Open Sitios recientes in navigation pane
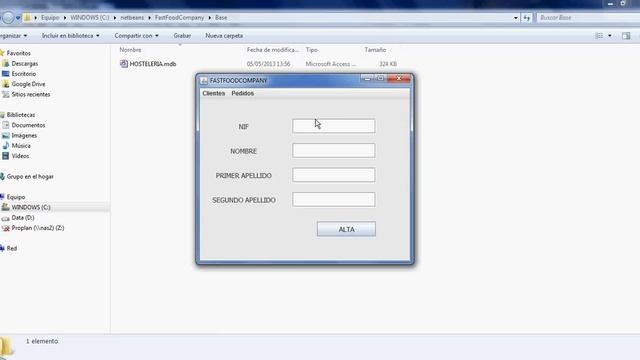Image resolution: width=640 pixels, height=360 pixels. [x=31, y=94]
